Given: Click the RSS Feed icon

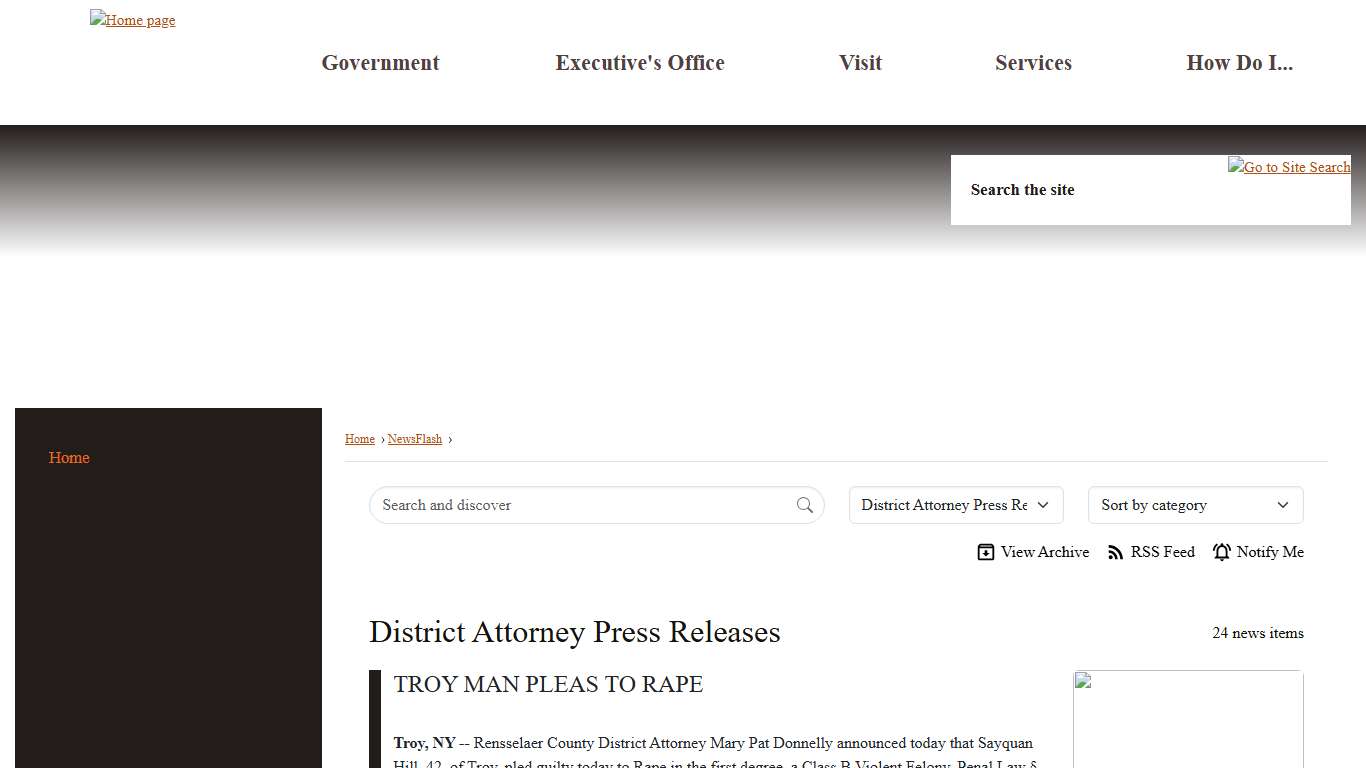Looking at the screenshot, I should tap(1116, 552).
